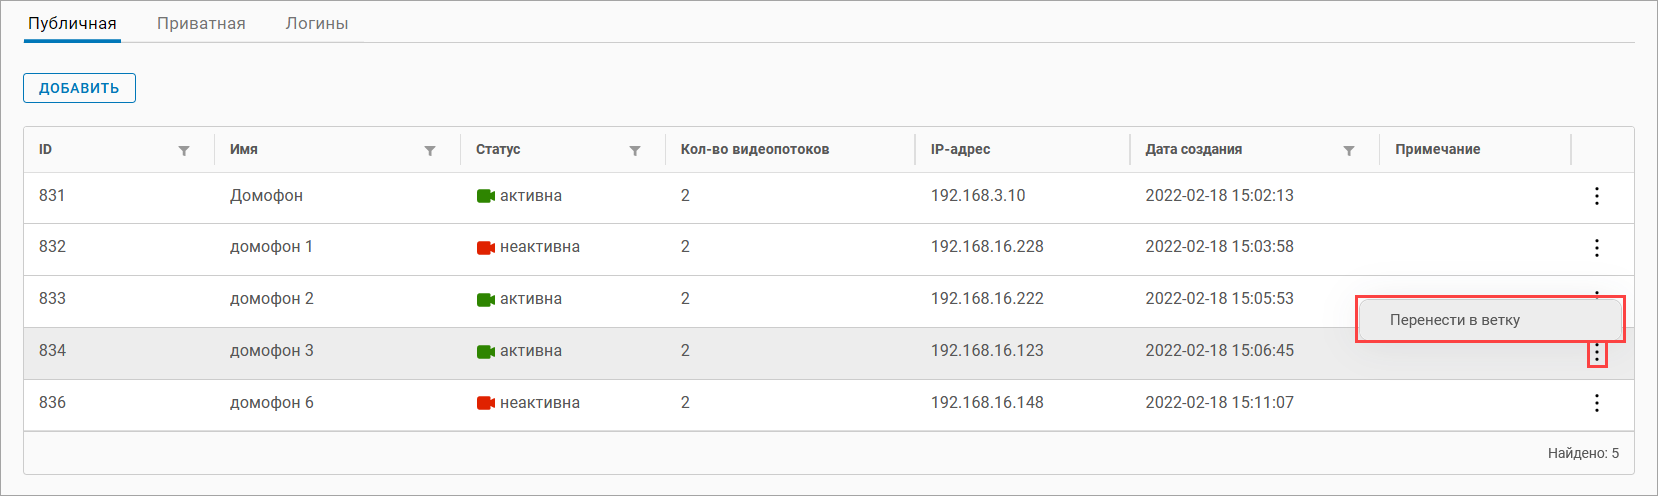Click green camera icon for camera 831
1658x496 pixels.
tap(486, 196)
